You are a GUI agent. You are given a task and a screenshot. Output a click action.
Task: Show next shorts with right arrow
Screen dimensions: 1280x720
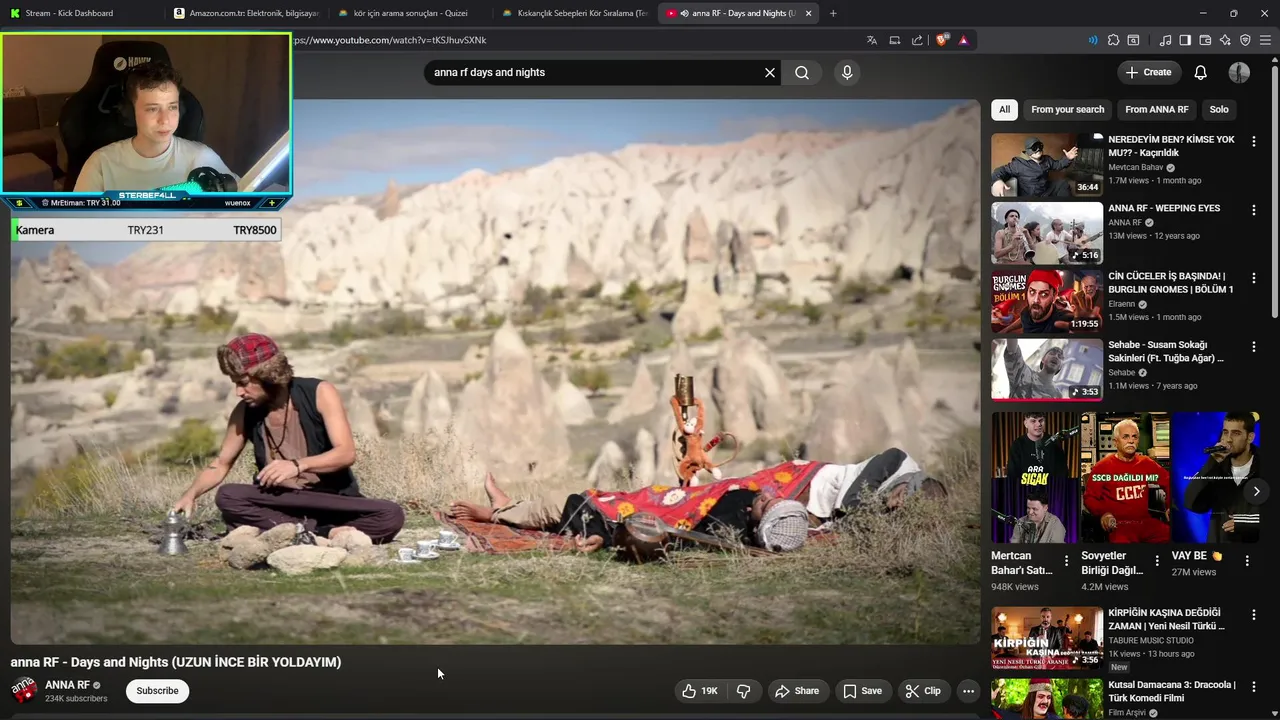pyautogui.click(x=1256, y=491)
